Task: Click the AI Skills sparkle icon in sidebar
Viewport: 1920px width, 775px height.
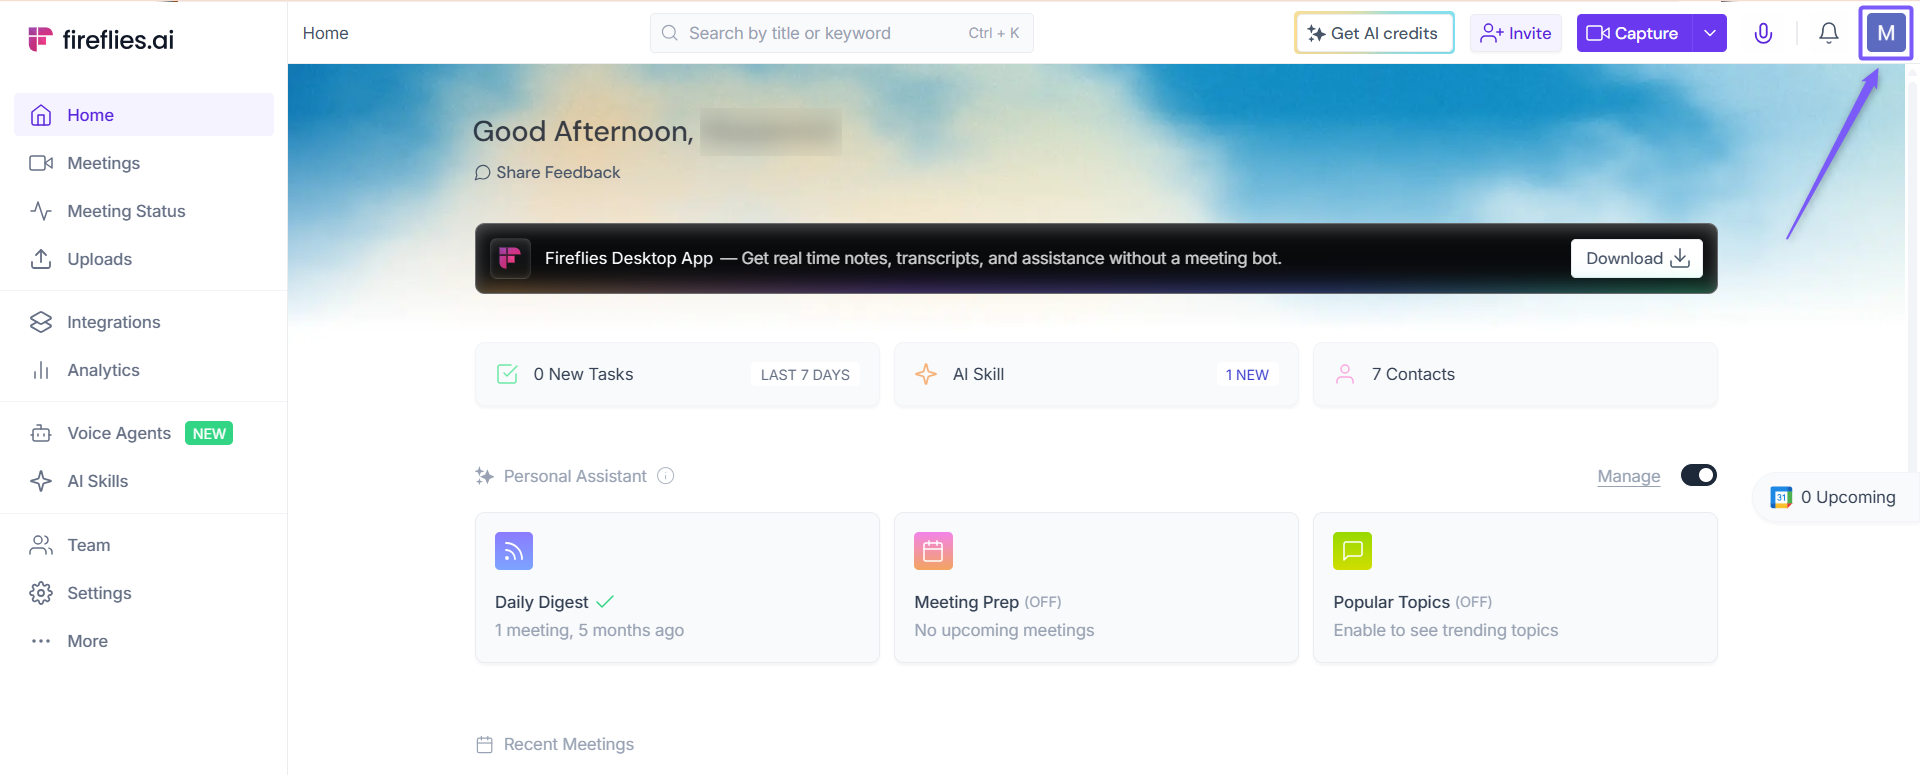Action: (x=41, y=481)
